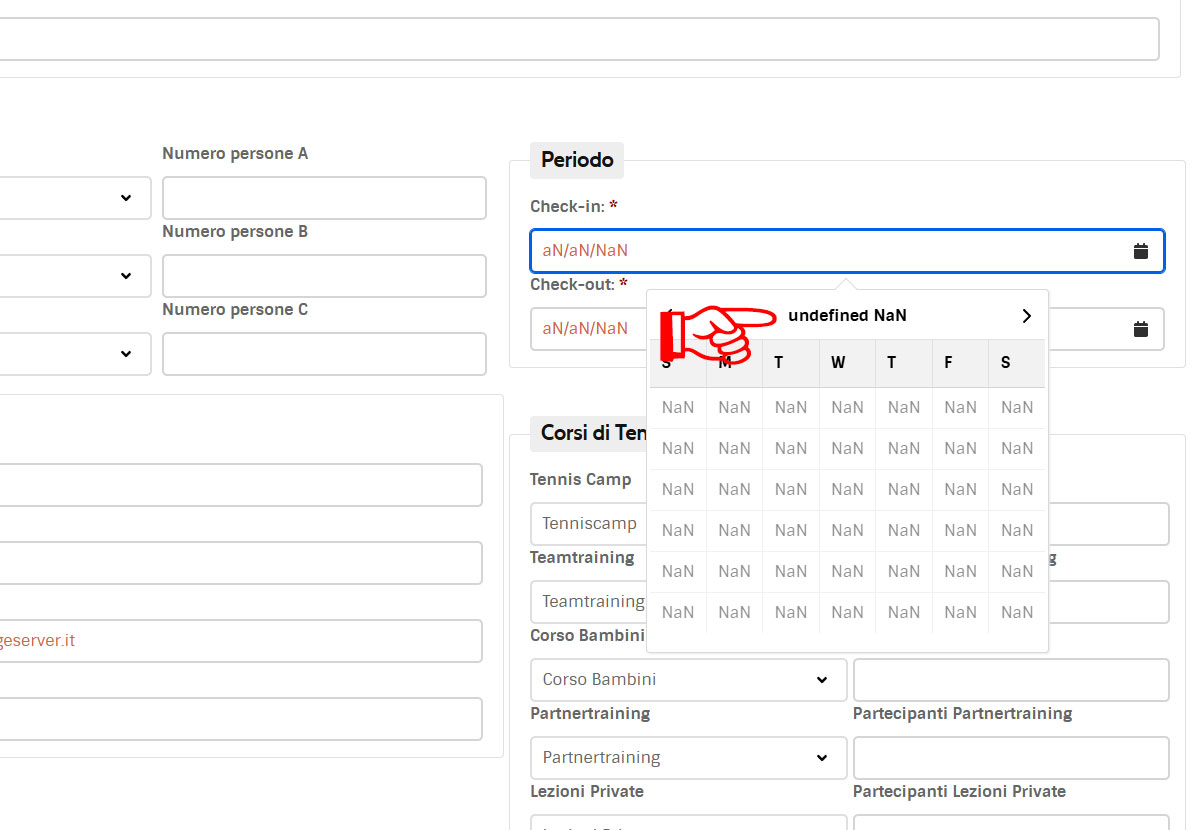The width and height of the screenshot is (1200, 830).
Task: Focus the Numero persone A field
Action: point(324,198)
